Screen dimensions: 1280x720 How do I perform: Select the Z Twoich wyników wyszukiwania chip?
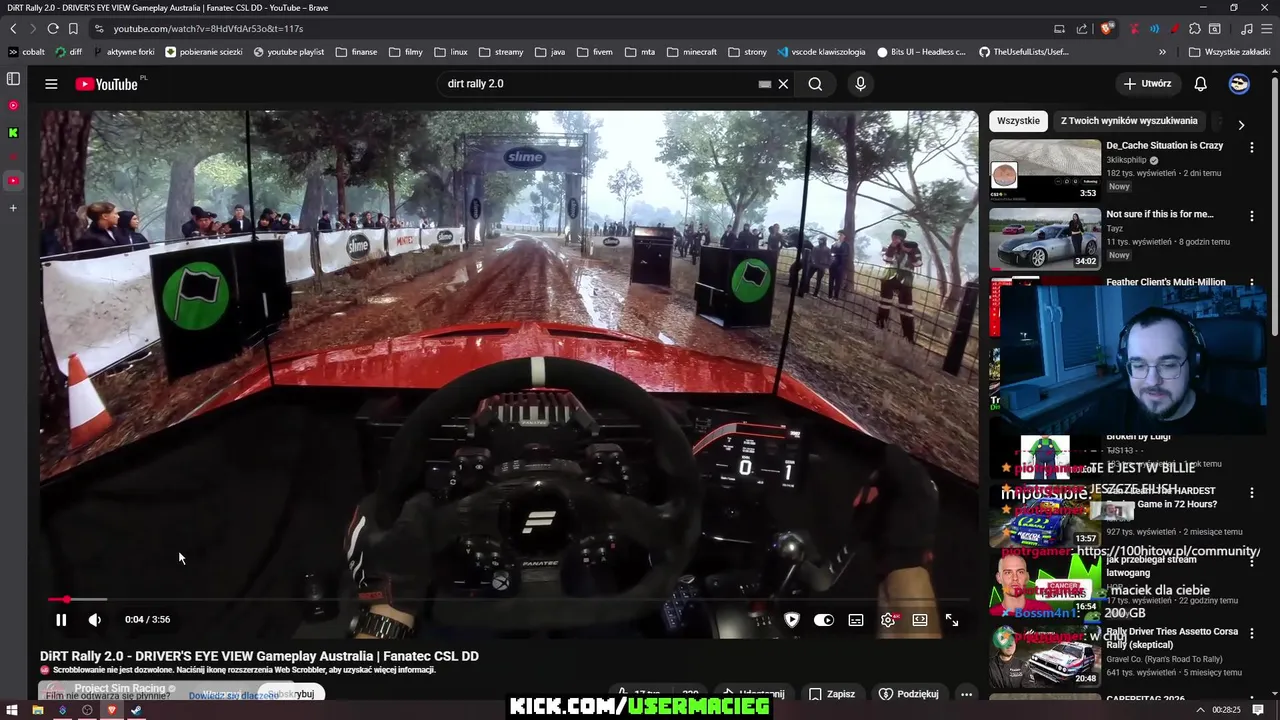coord(1129,121)
